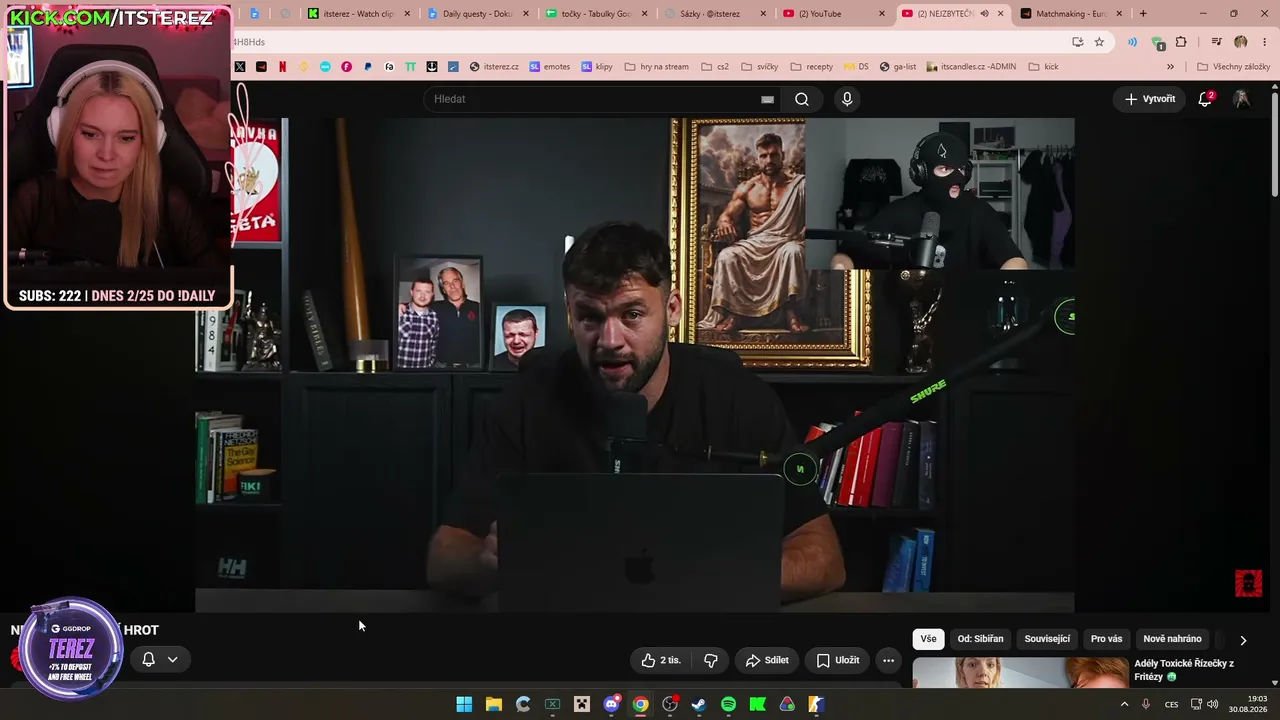Open the 'recepty' bookmarks folder

[811, 67]
